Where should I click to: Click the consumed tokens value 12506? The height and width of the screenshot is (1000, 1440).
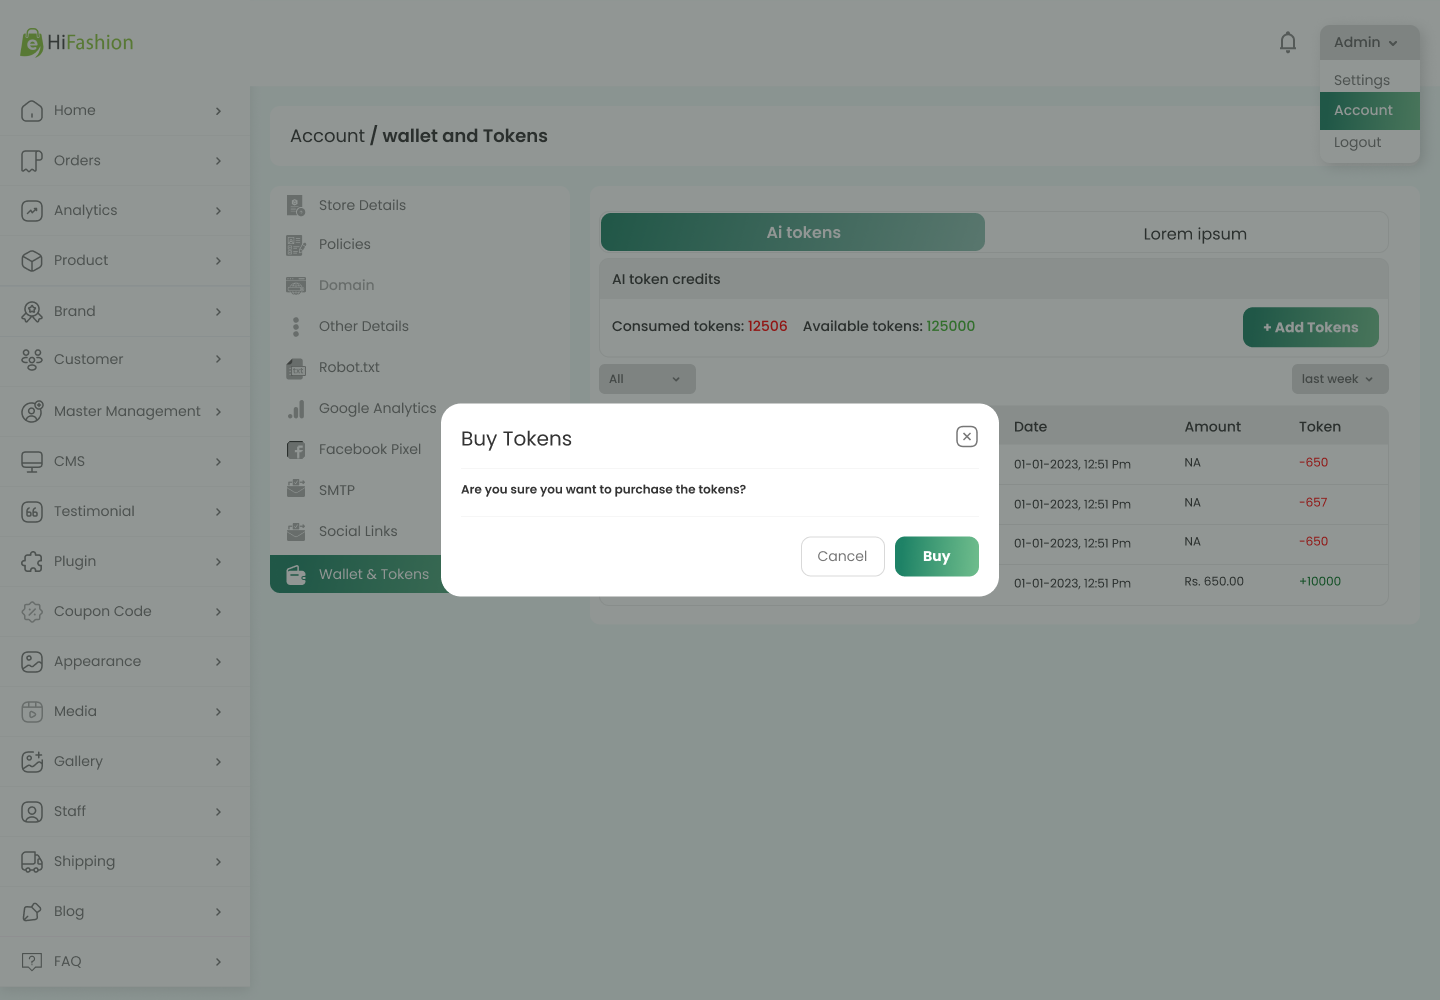(x=768, y=326)
